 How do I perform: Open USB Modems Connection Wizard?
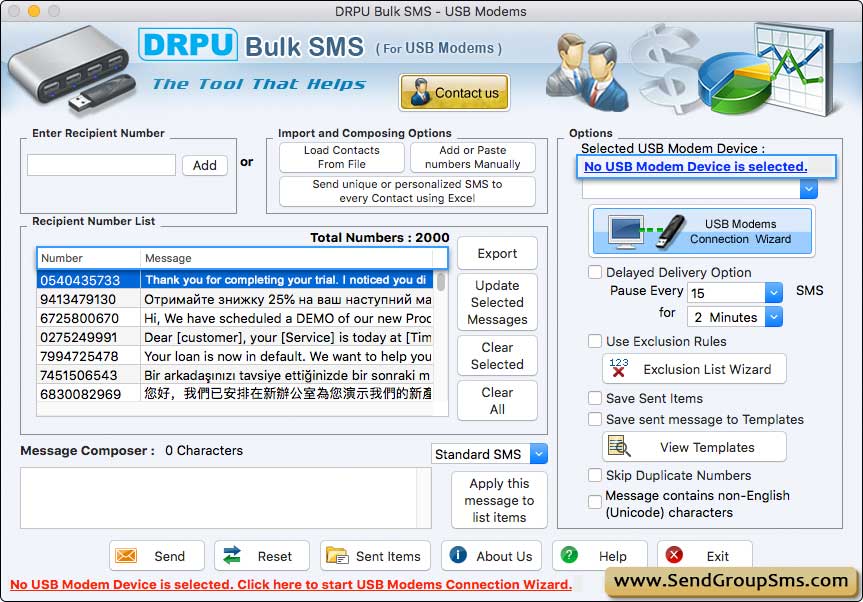[x=702, y=232]
